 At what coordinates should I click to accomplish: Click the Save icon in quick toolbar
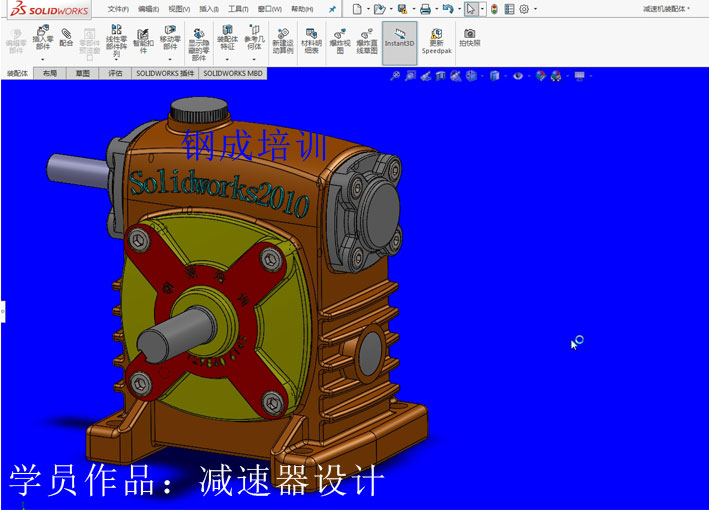(400, 9)
